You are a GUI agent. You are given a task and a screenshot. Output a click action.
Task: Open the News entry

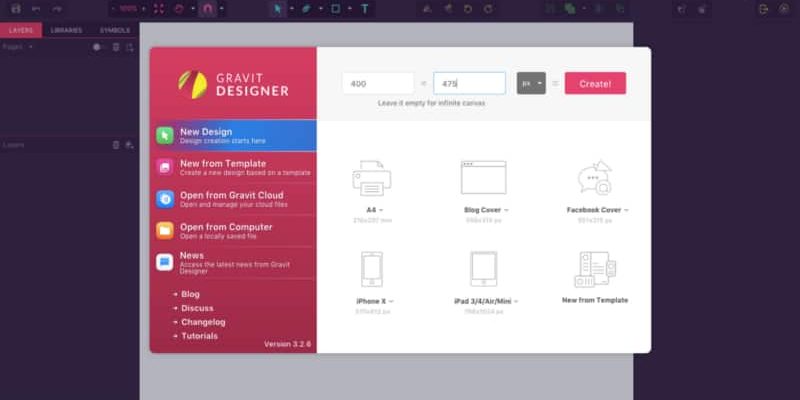pos(233,262)
